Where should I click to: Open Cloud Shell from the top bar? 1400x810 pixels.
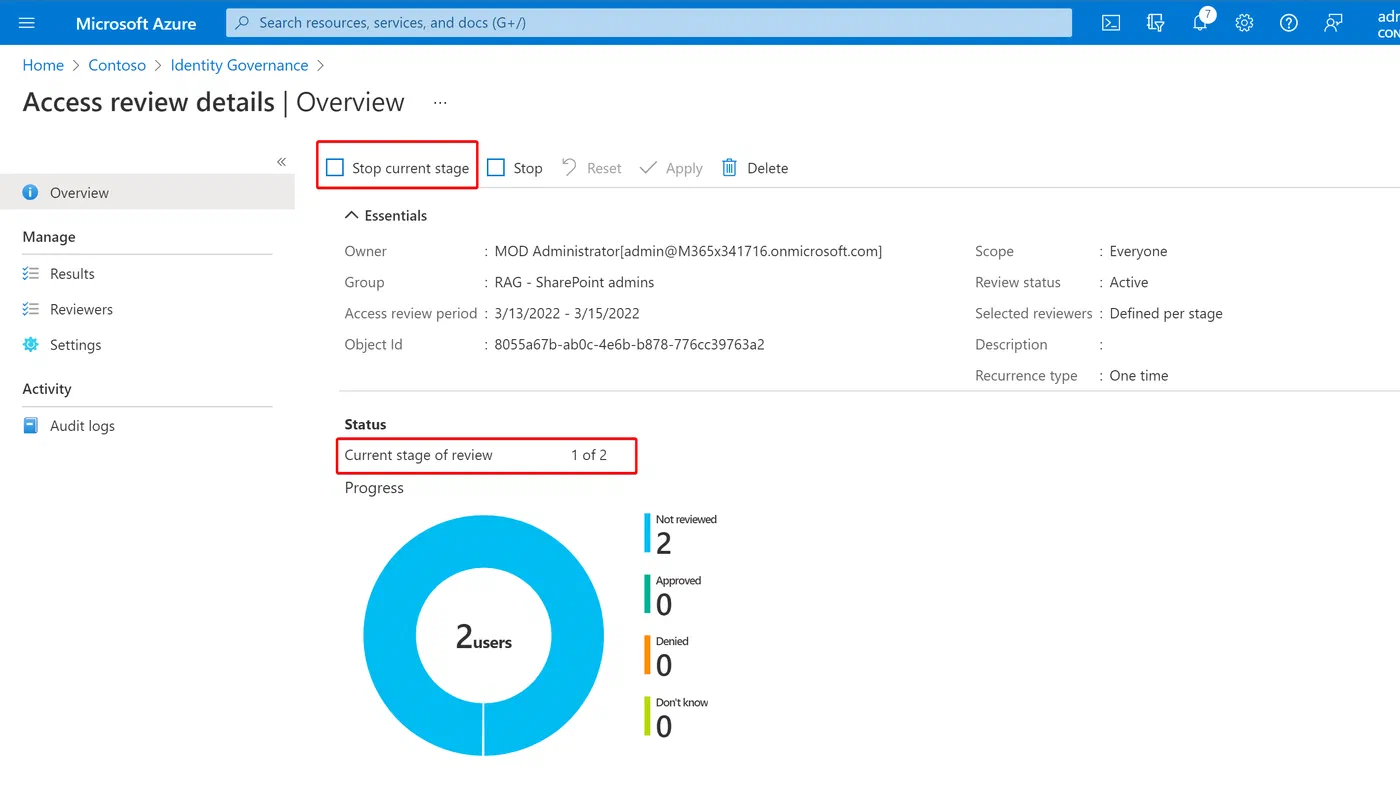point(1111,23)
